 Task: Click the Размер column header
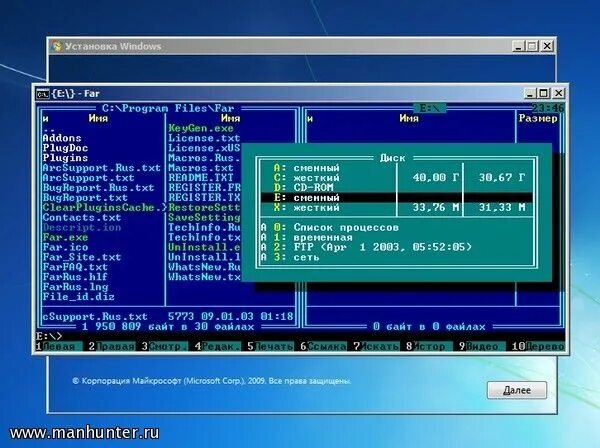tap(538, 119)
